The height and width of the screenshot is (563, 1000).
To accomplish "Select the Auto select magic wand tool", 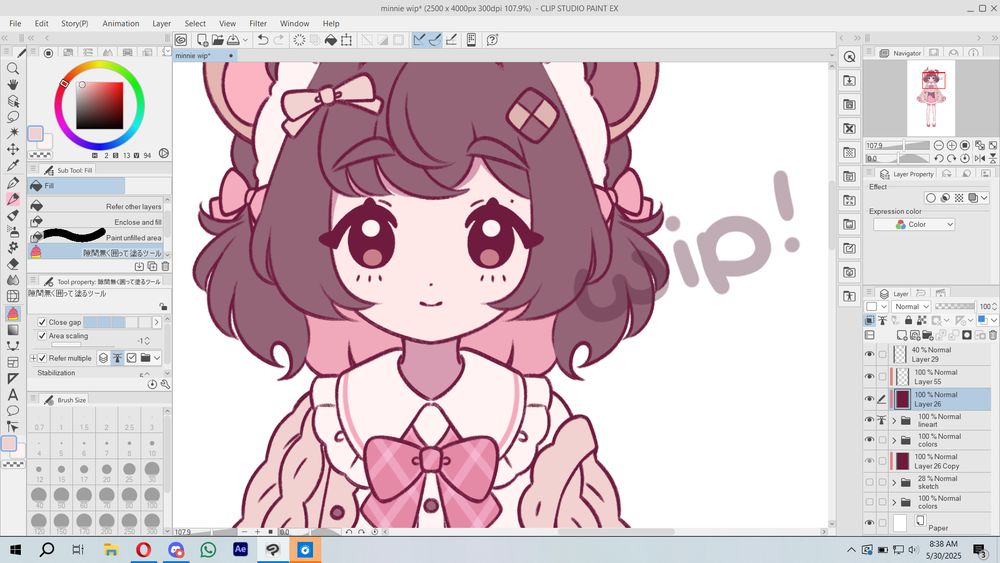I will click(x=13, y=133).
